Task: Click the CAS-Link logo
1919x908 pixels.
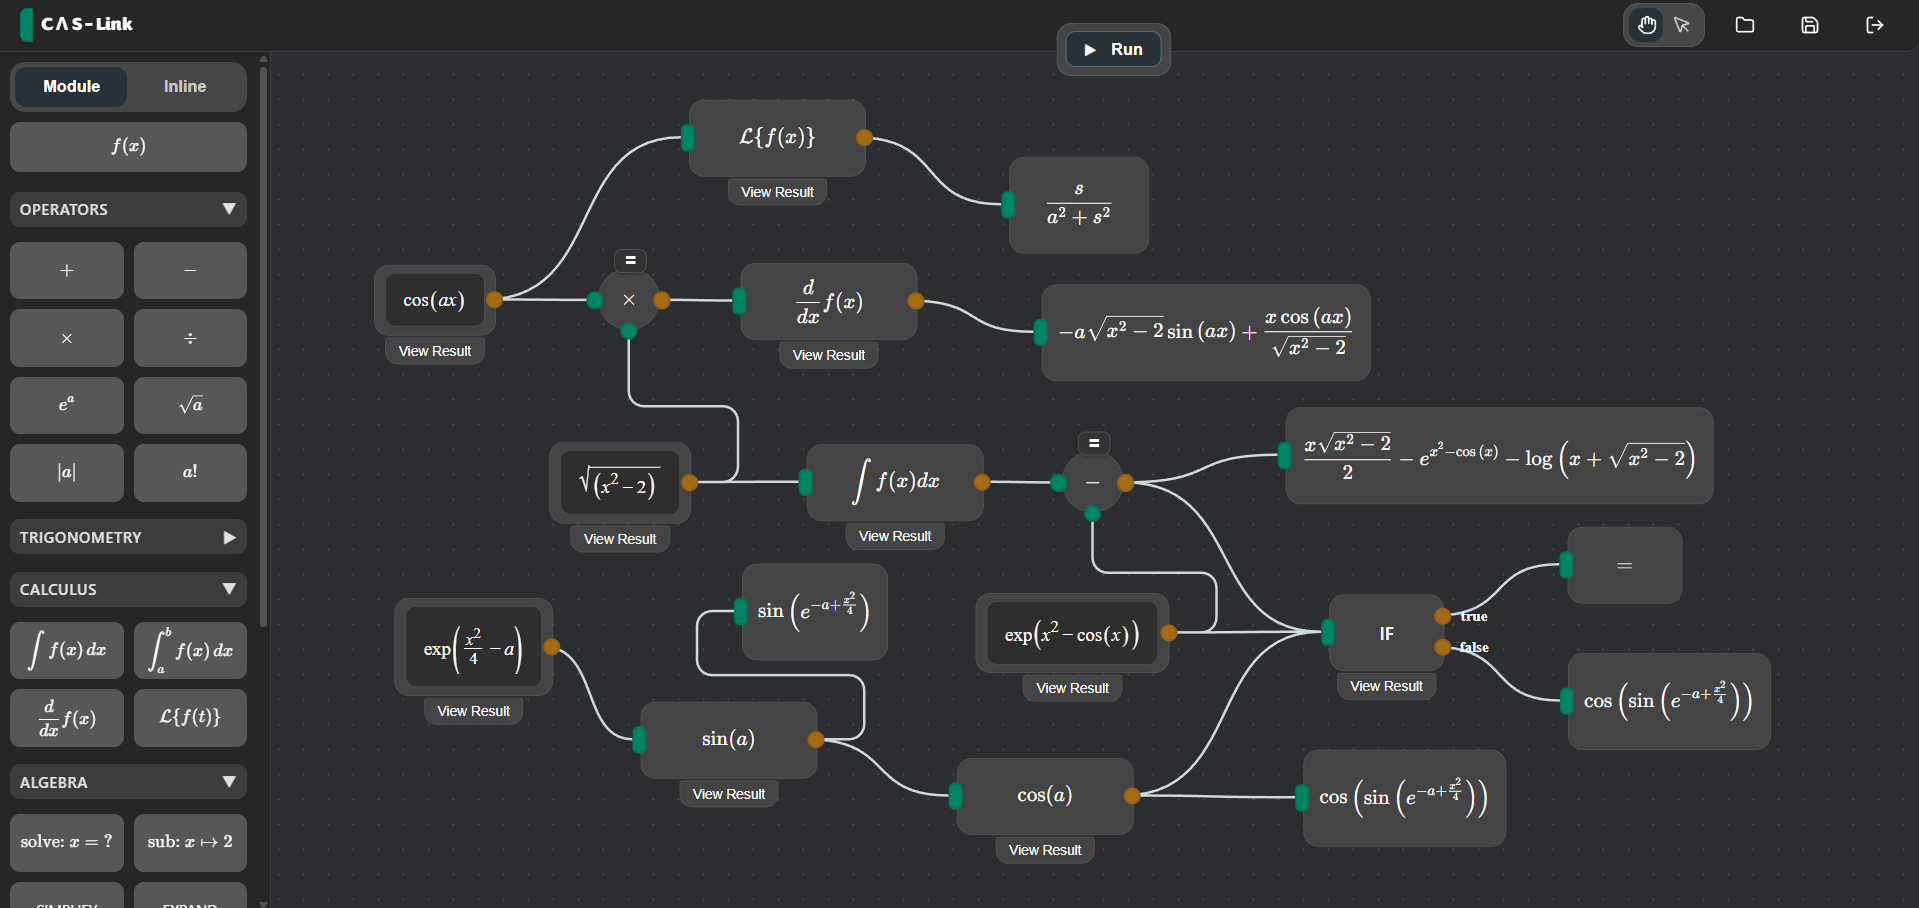Action: 77,24
